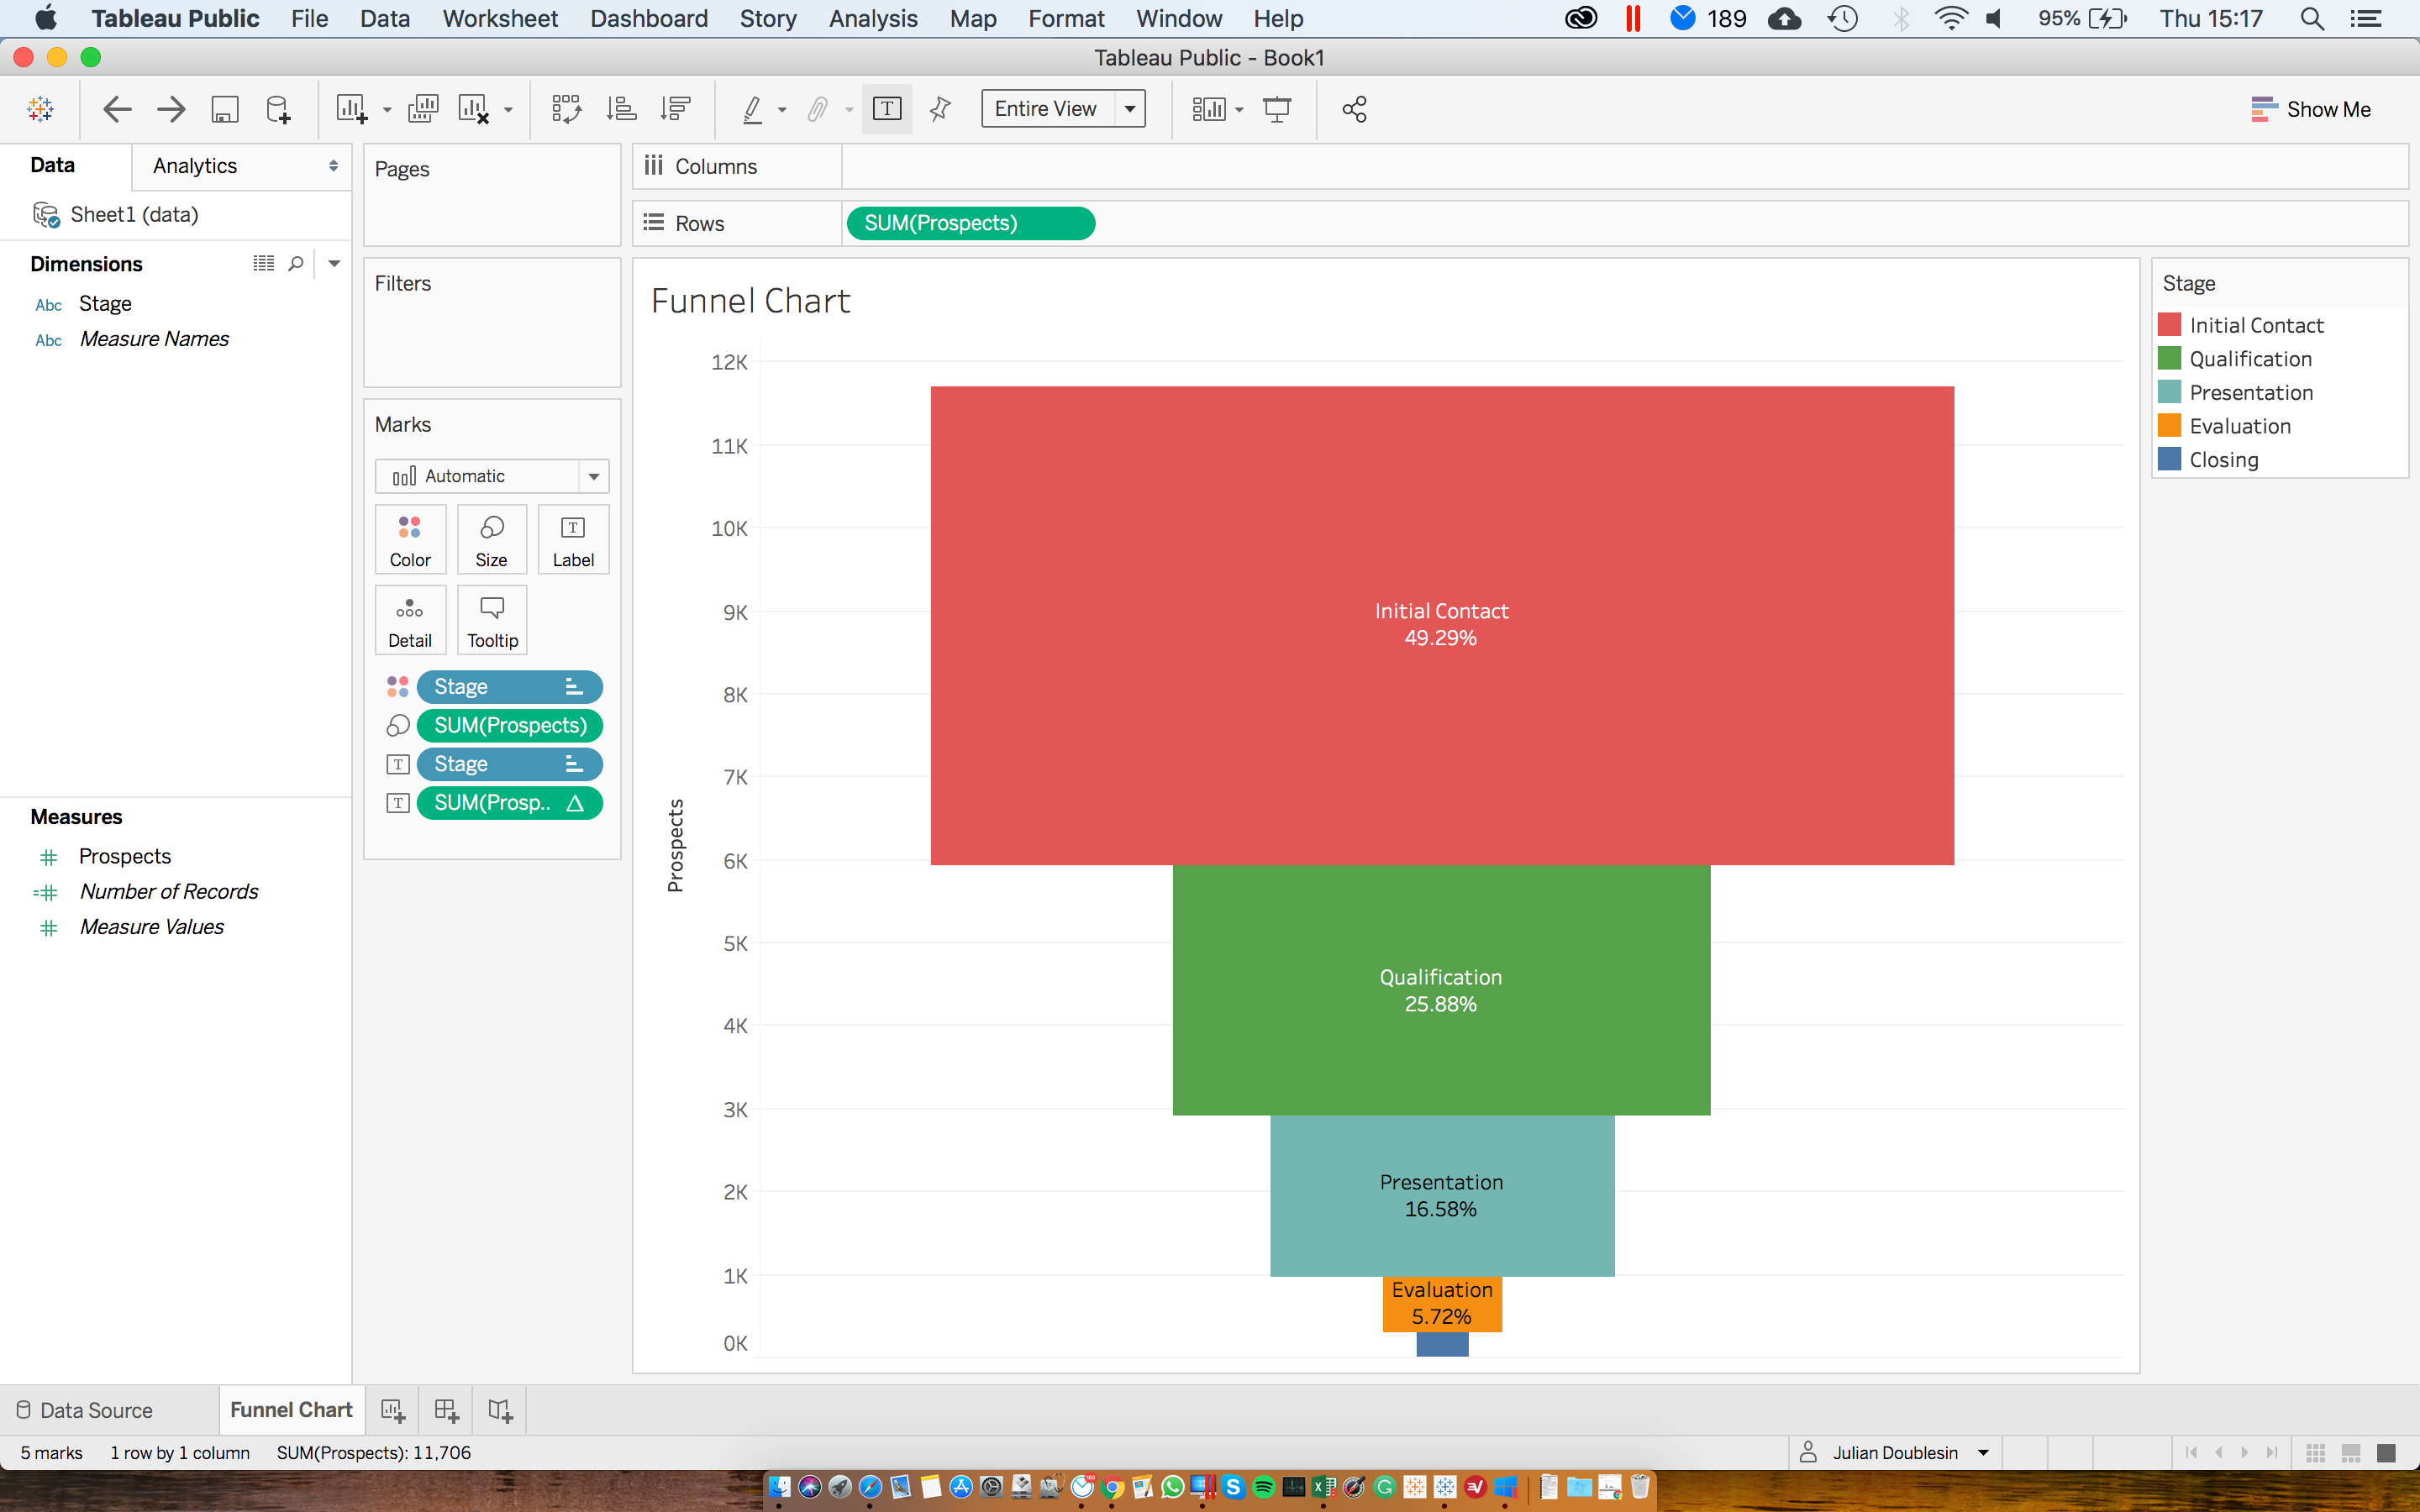
Task: Open the Analysis menu
Action: pos(872,18)
